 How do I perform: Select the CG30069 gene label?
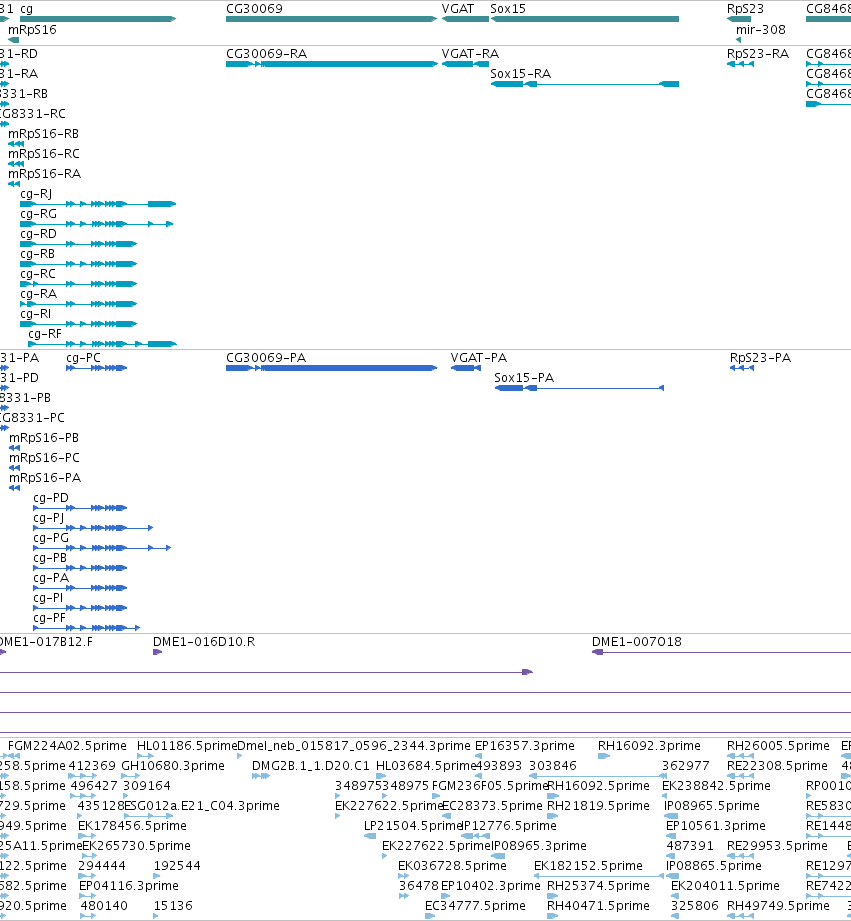point(254,9)
